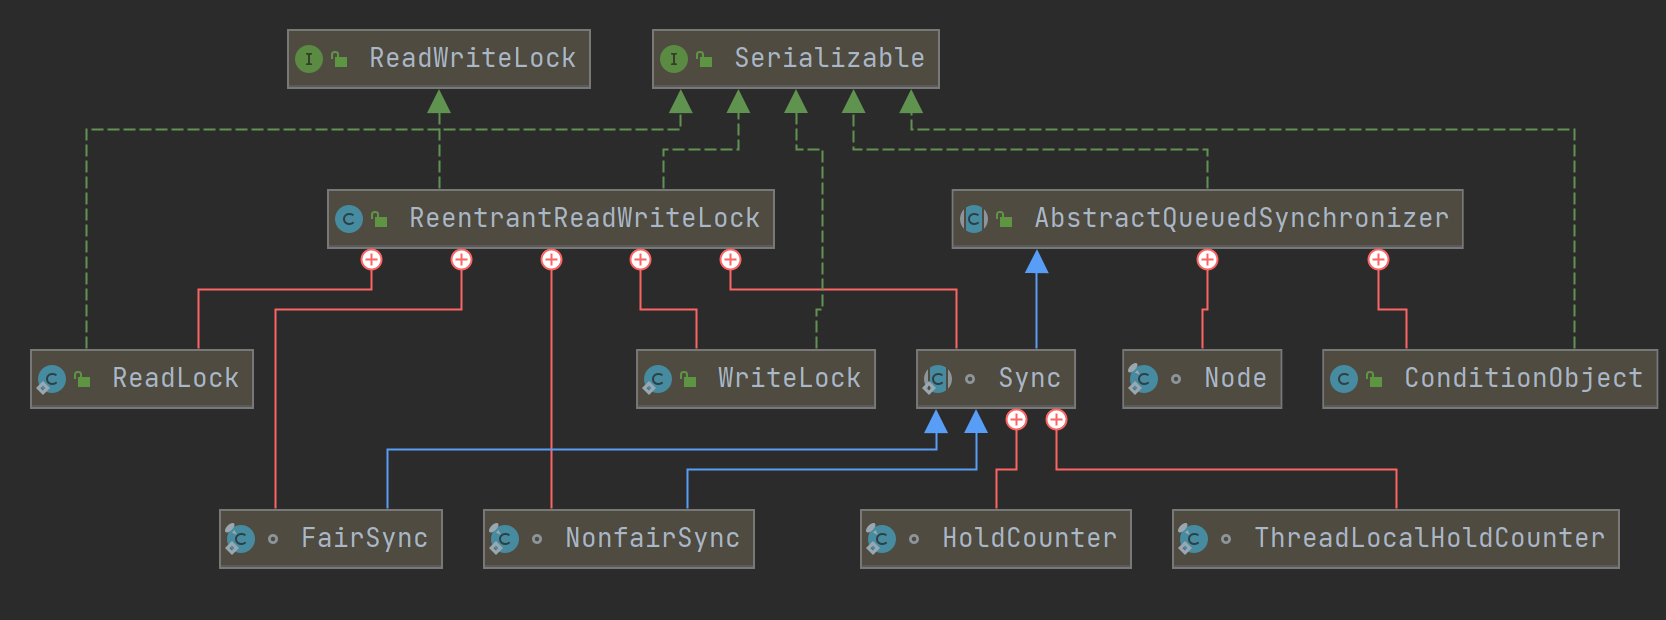Image resolution: width=1666 pixels, height=620 pixels.
Task: Click the AbstractQueuedSynchronizer abstract class icon
Action: [974, 219]
